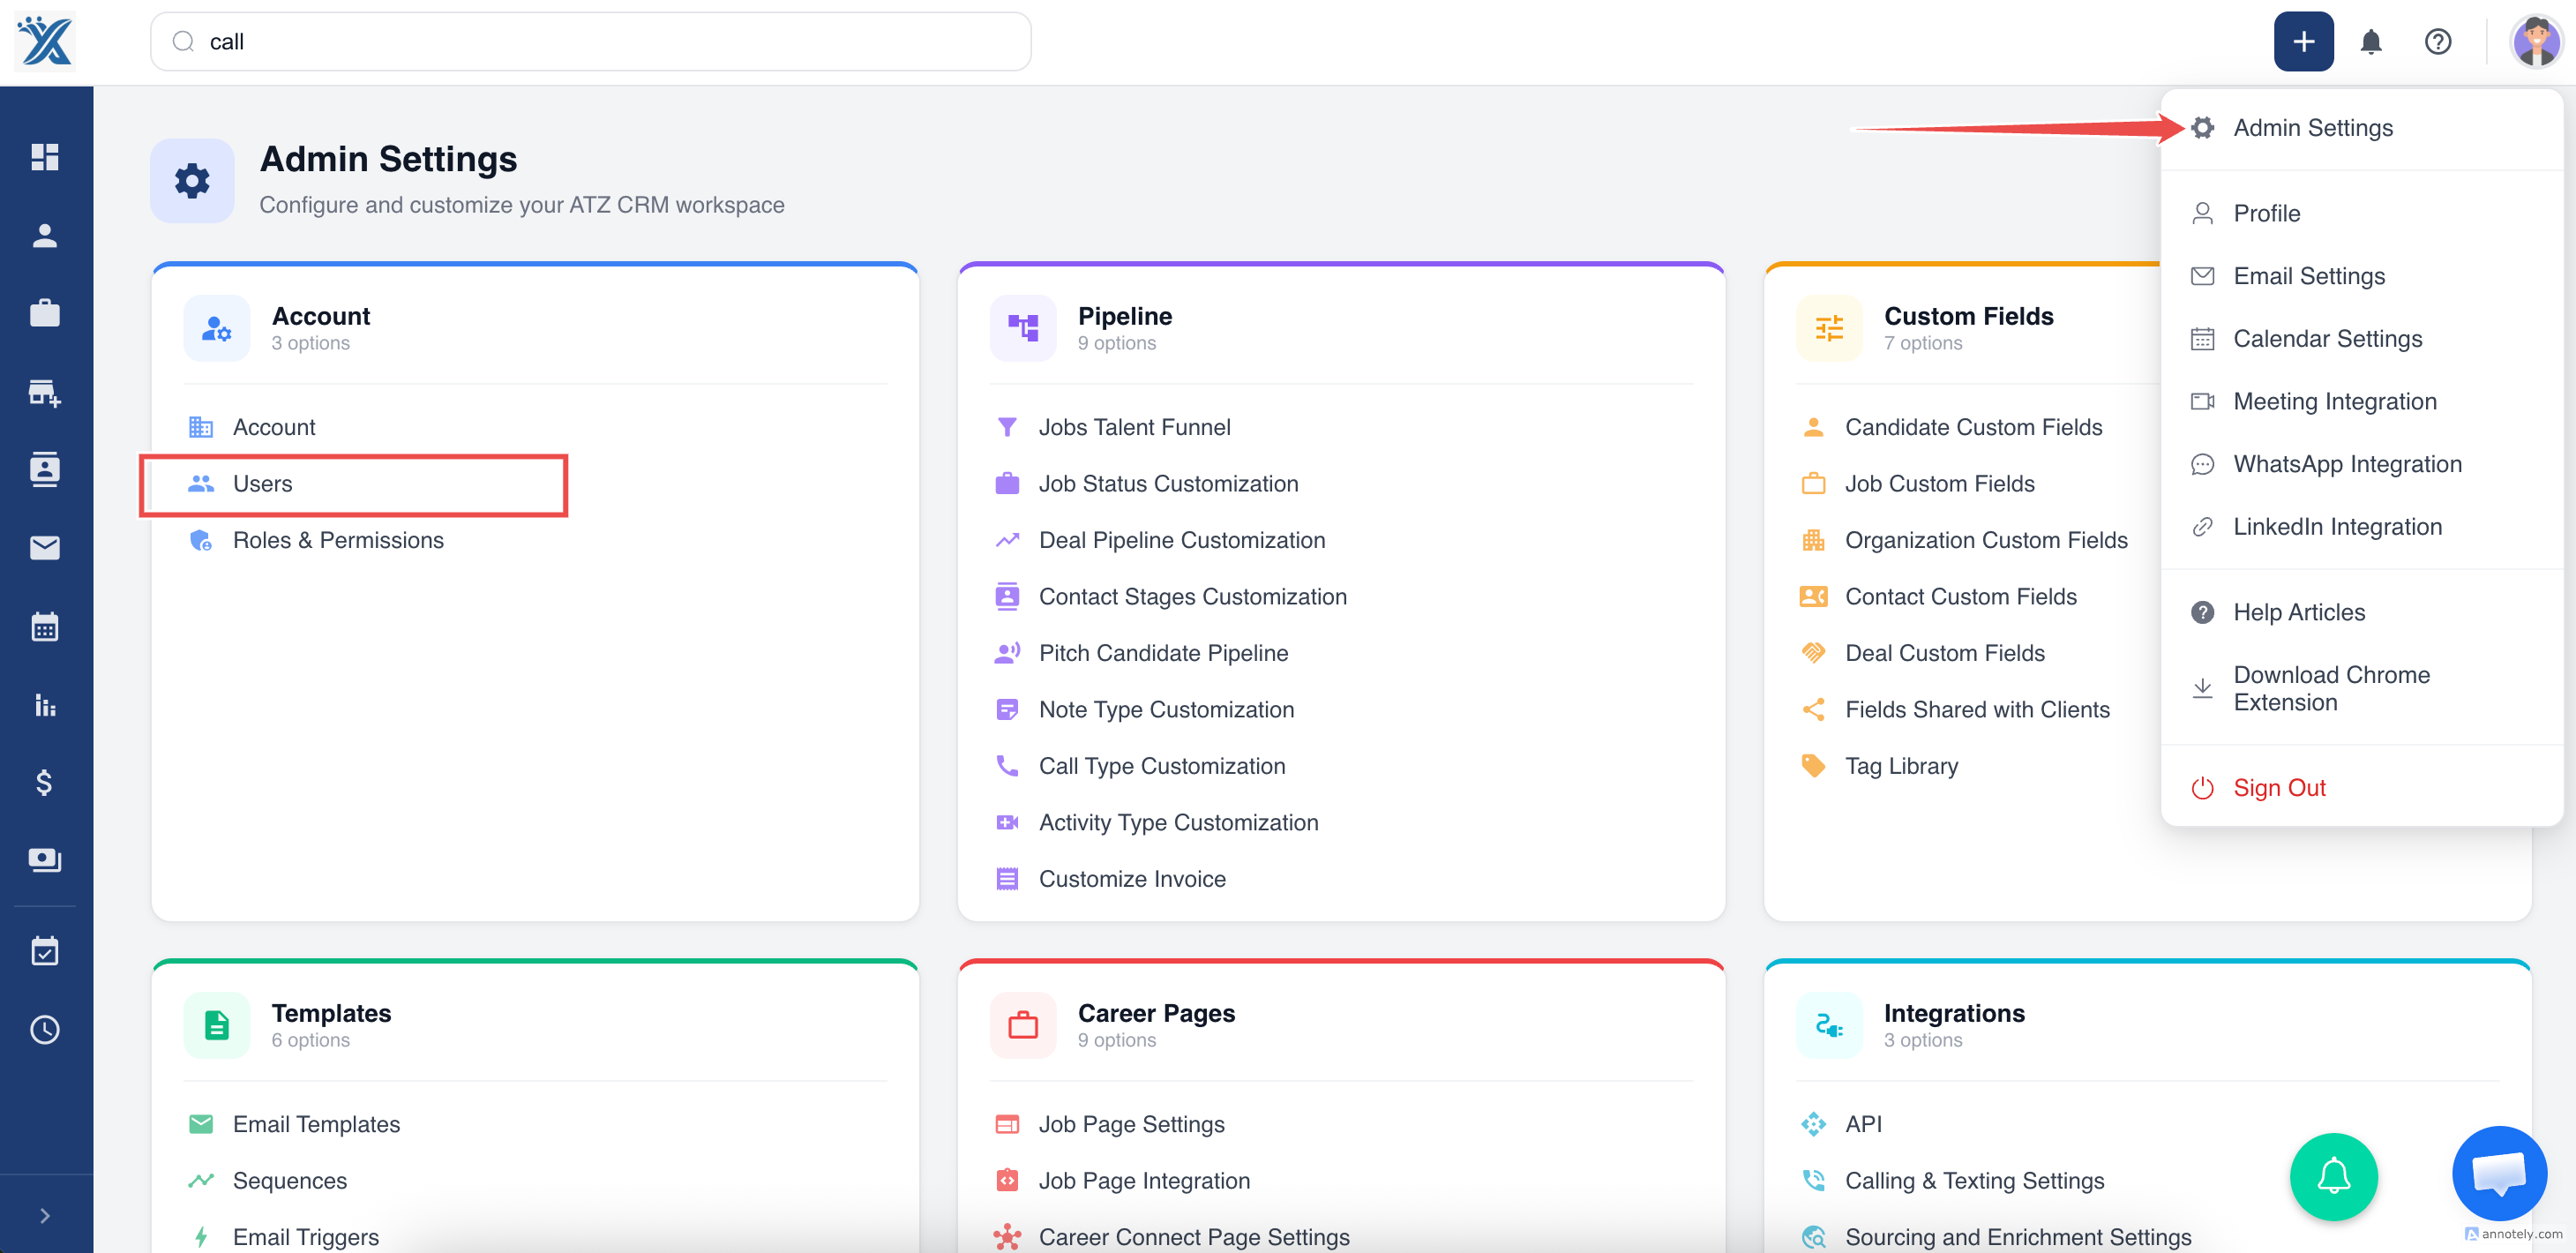Open Note Type Customization link
Image resolution: width=2576 pixels, height=1253 pixels.
pyautogui.click(x=1166, y=710)
